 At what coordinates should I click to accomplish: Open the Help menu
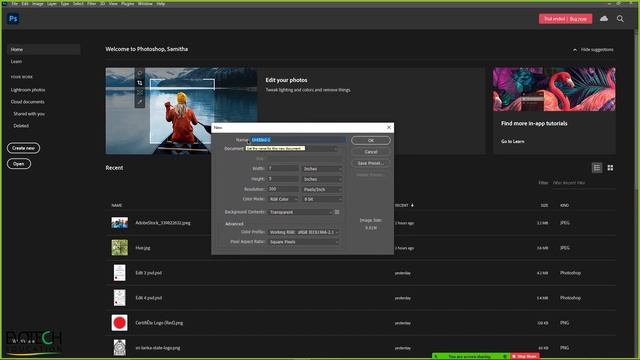pos(161,4)
